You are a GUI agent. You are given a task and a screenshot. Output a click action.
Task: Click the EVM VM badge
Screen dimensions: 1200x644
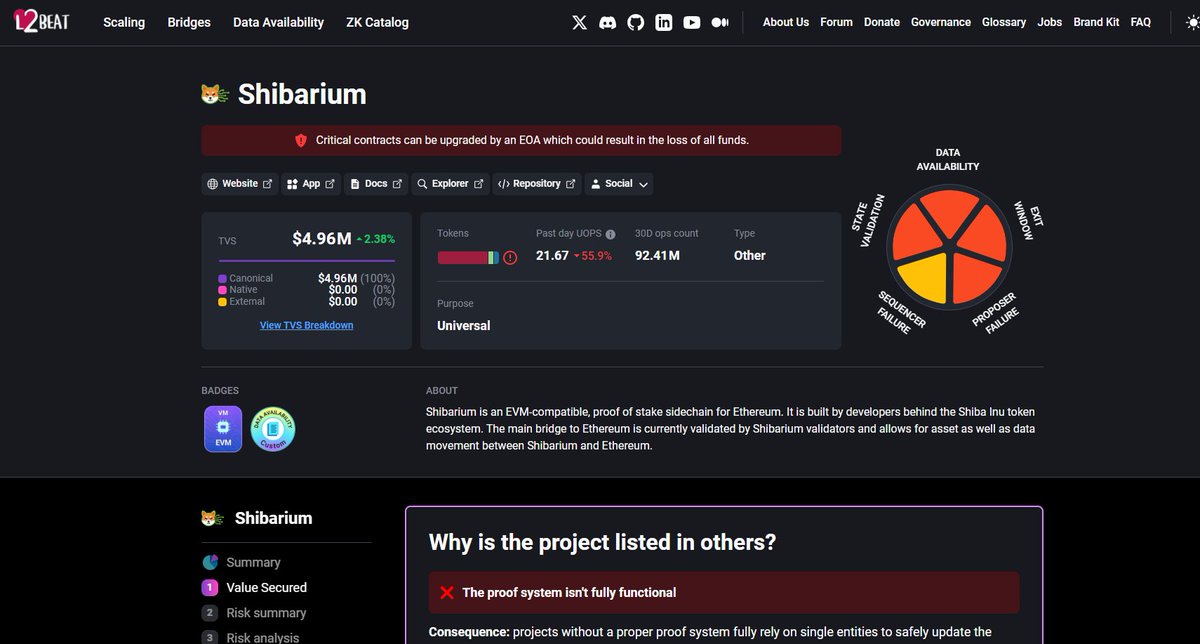(x=223, y=428)
